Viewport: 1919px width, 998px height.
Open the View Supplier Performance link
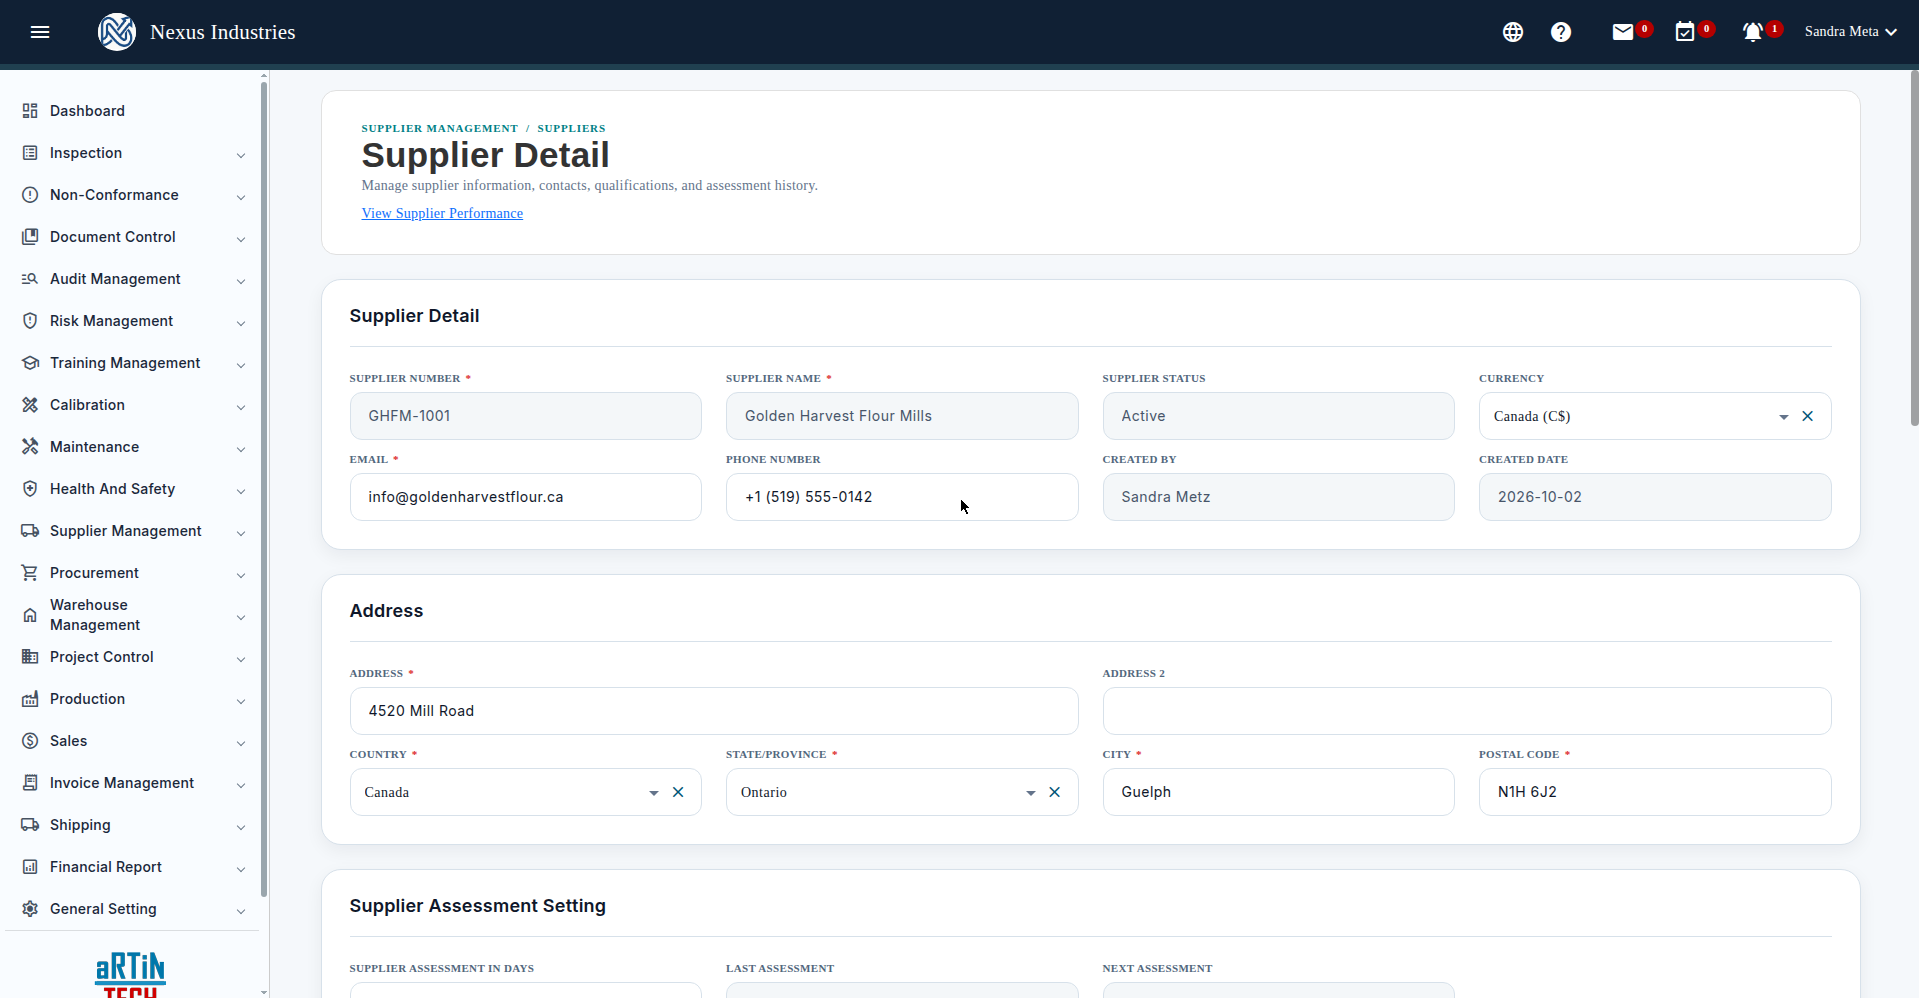(442, 213)
